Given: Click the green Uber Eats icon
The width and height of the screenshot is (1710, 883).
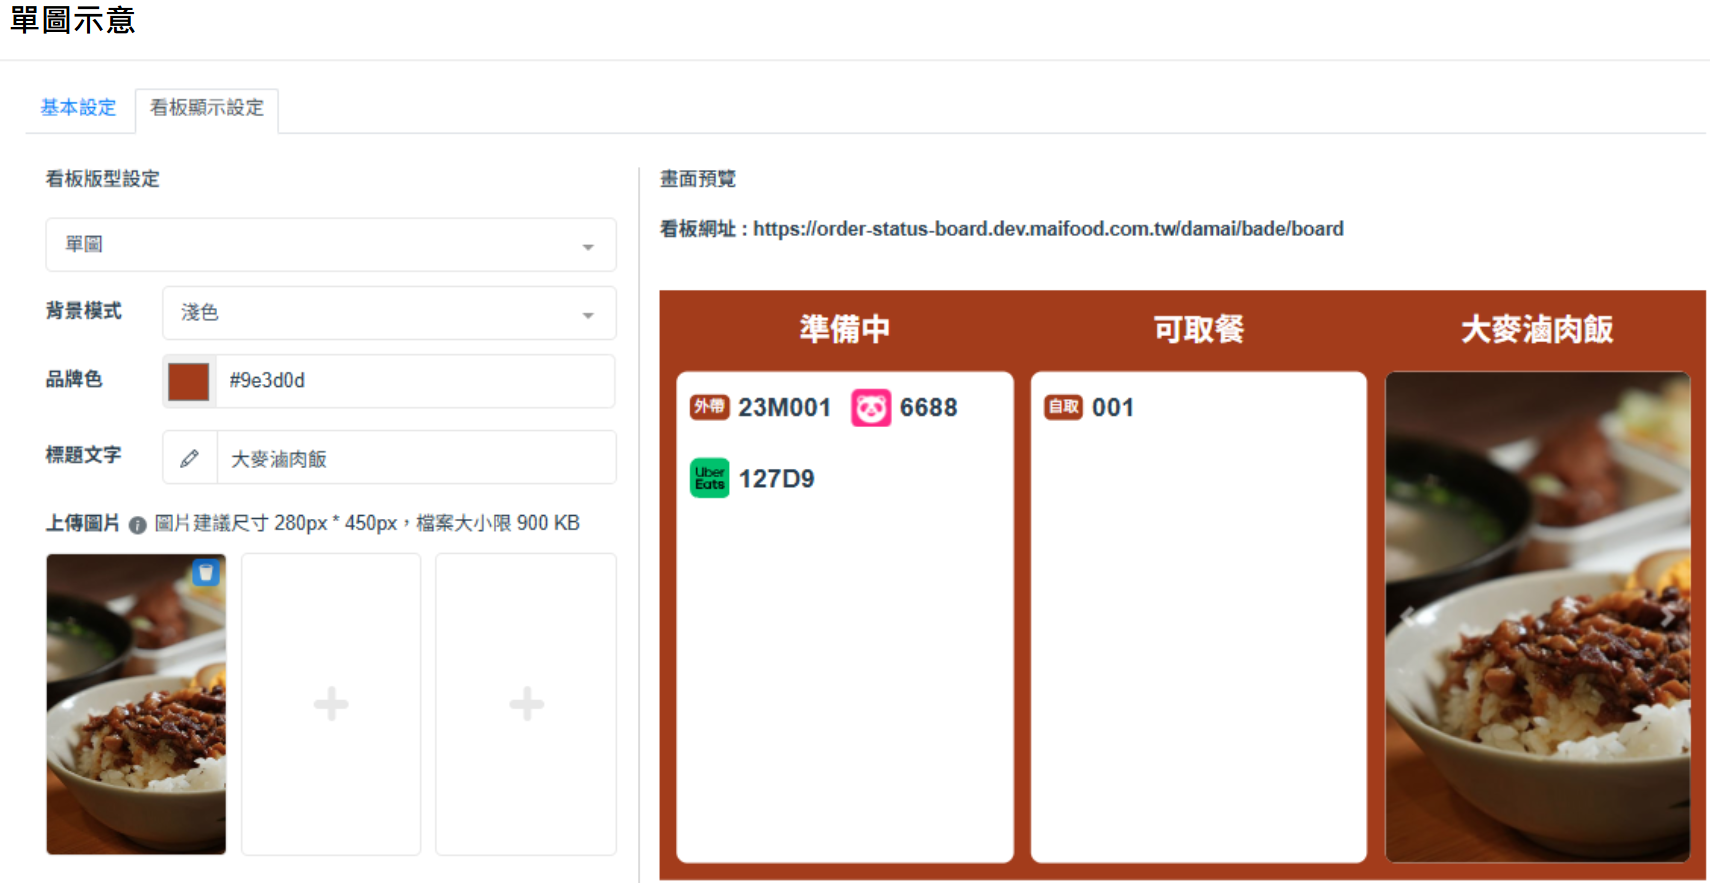Looking at the screenshot, I should click(x=710, y=478).
